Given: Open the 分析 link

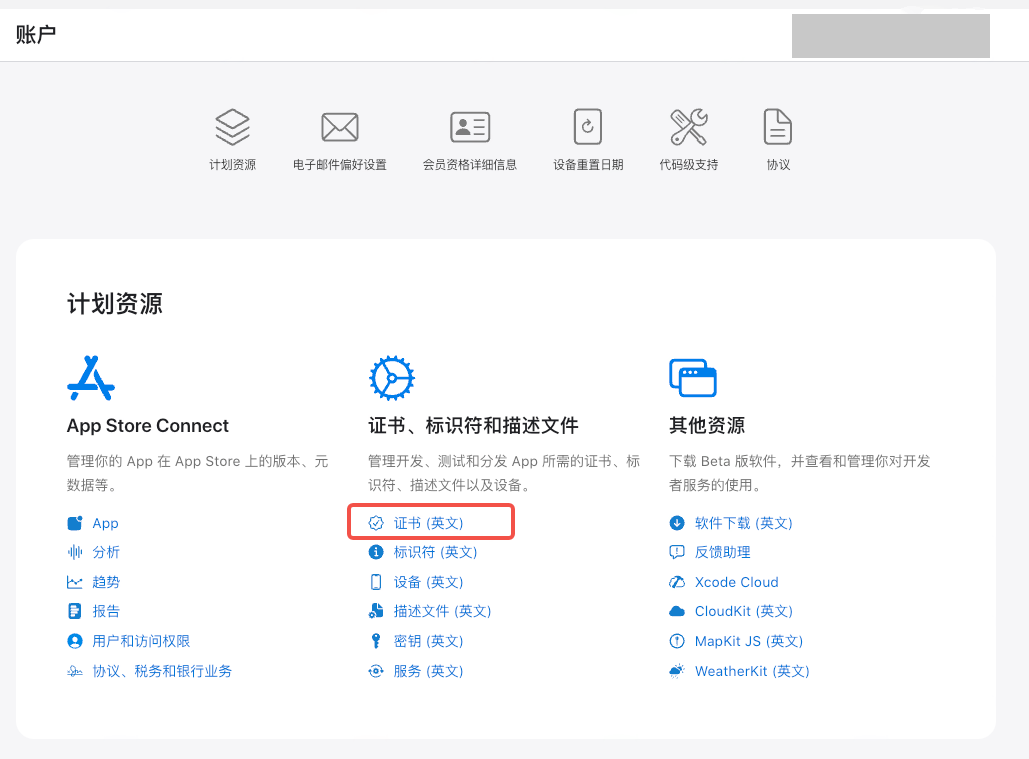Looking at the screenshot, I should (x=106, y=552).
